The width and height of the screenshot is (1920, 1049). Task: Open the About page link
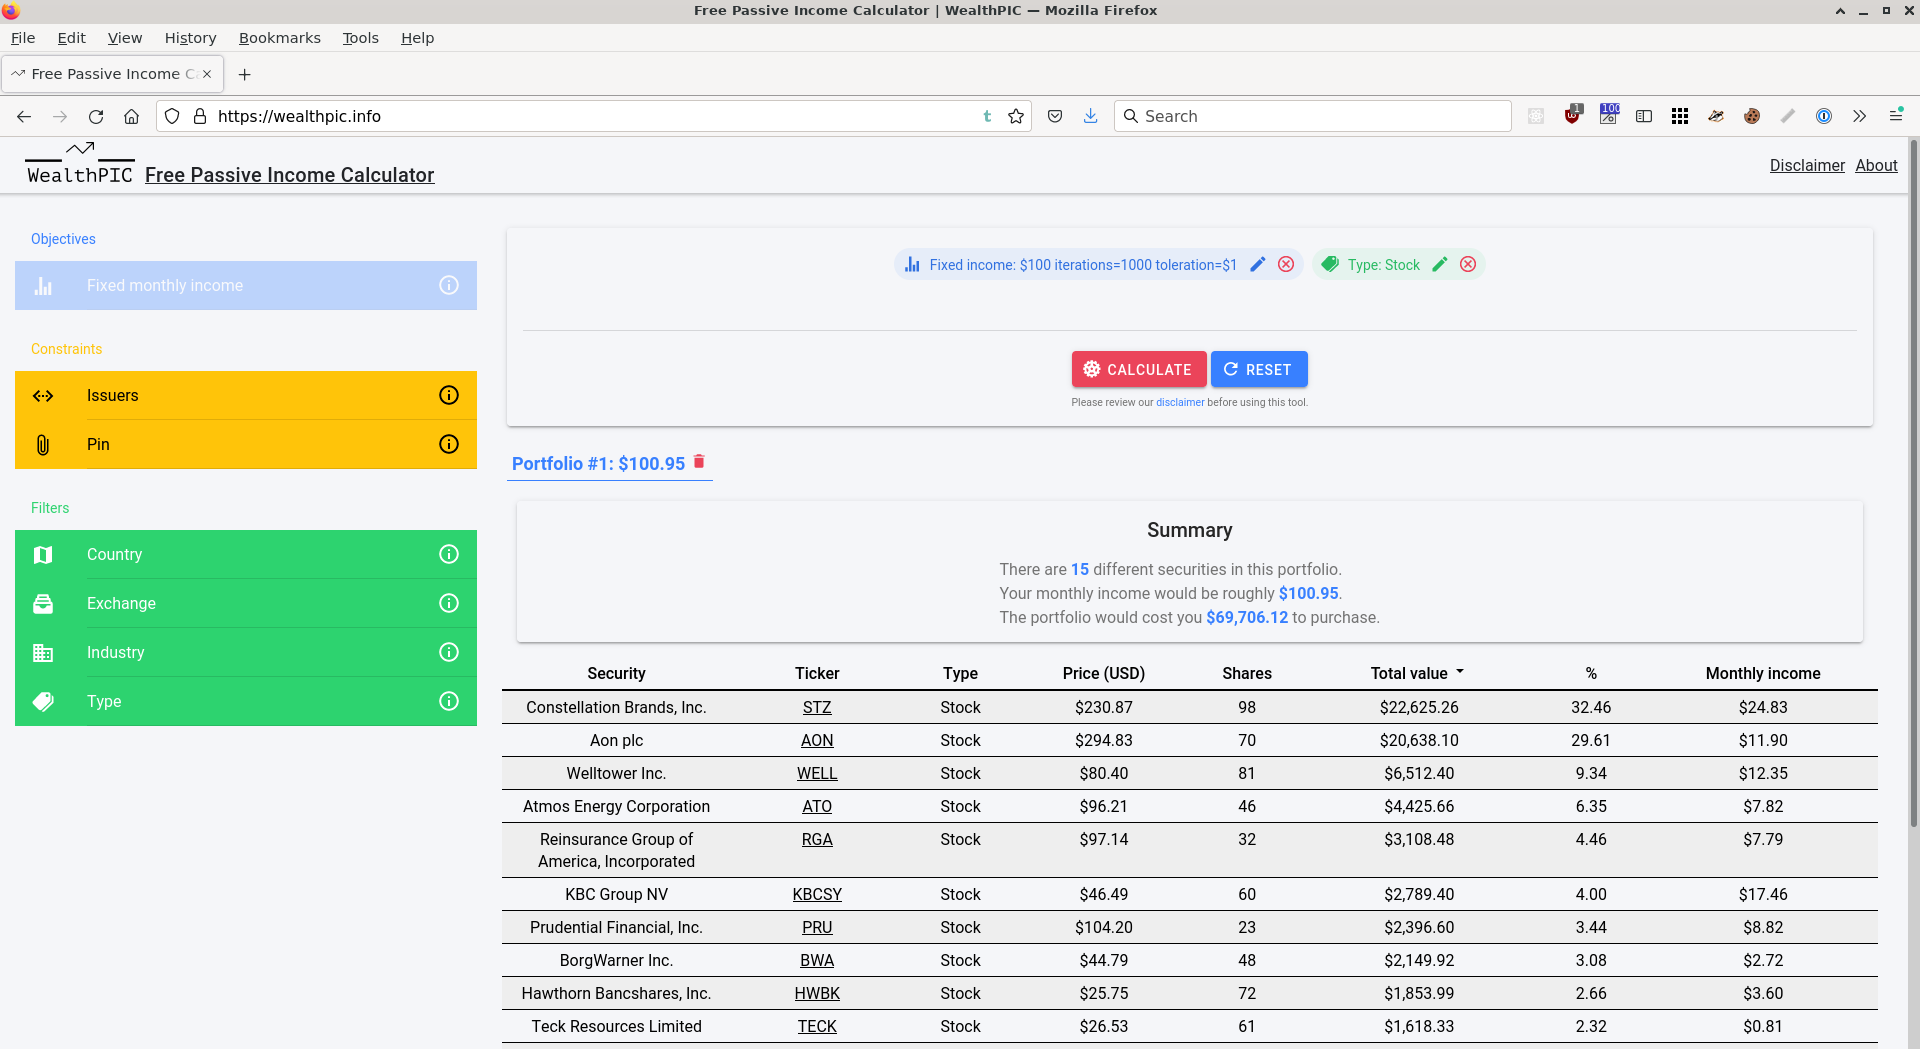pyautogui.click(x=1876, y=165)
